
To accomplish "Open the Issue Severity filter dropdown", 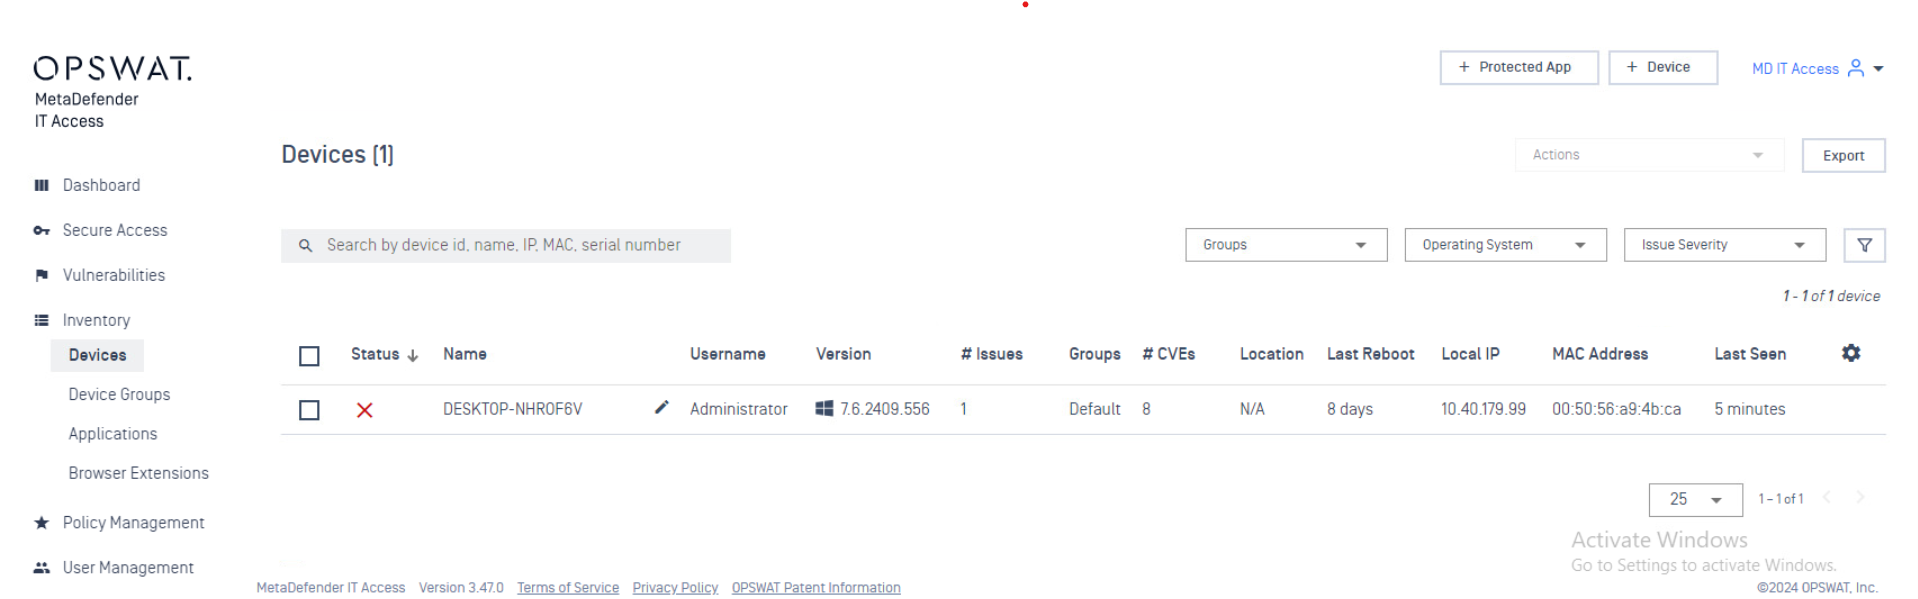I will tap(1725, 245).
